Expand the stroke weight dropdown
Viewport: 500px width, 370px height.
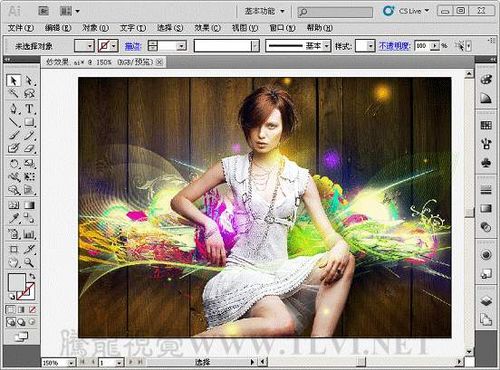tap(181, 46)
